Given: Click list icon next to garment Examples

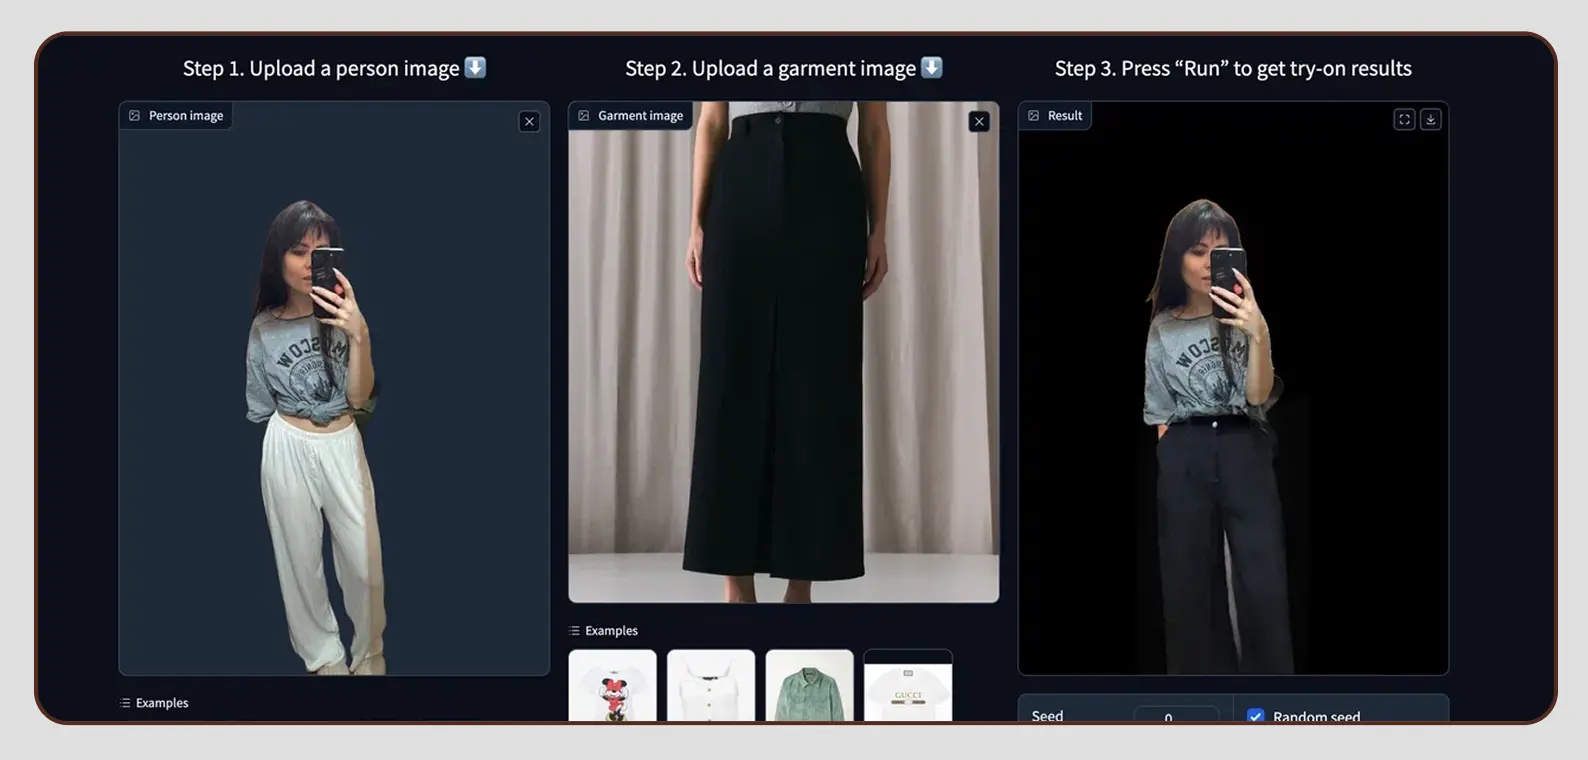Looking at the screenshot, I should [x=574, y=631].
